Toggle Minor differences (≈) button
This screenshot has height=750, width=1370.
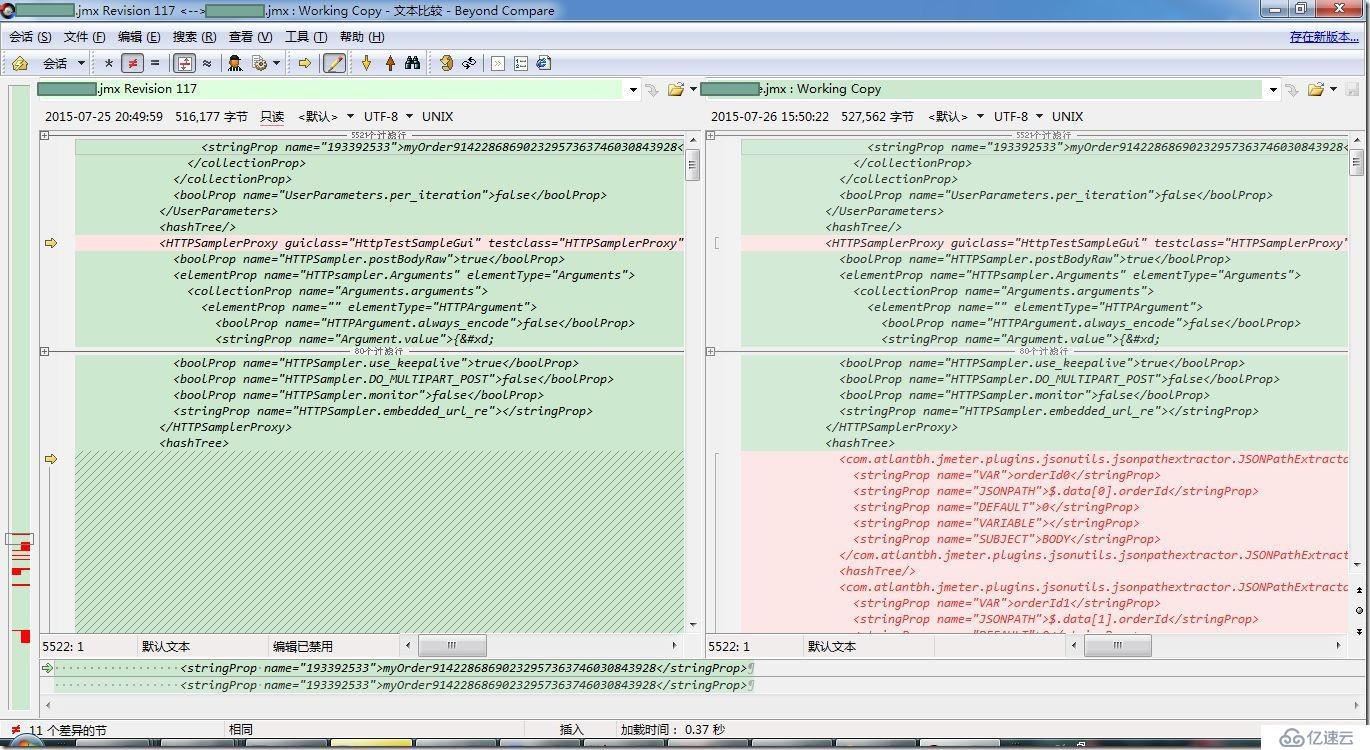(207, 63)
